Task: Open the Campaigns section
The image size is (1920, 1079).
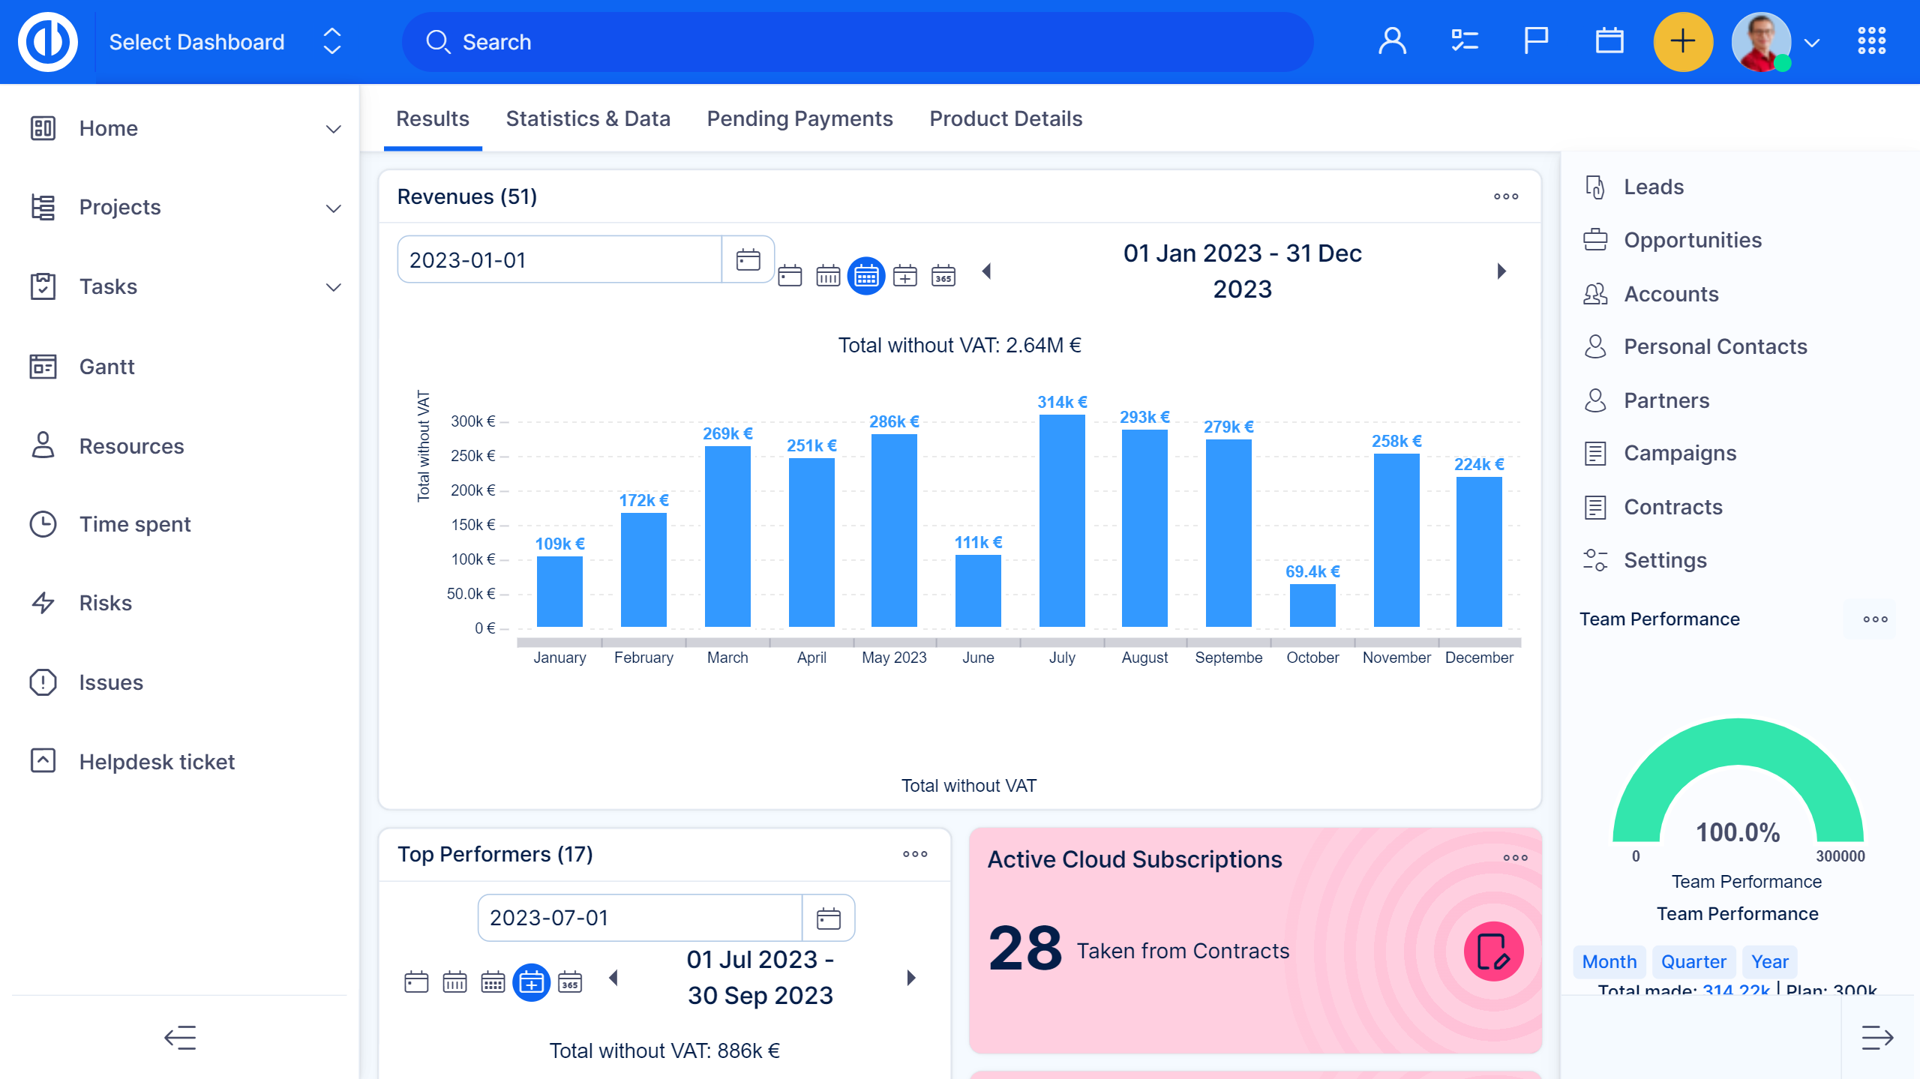Action: pyautogui.click(x=1680, y=453)
